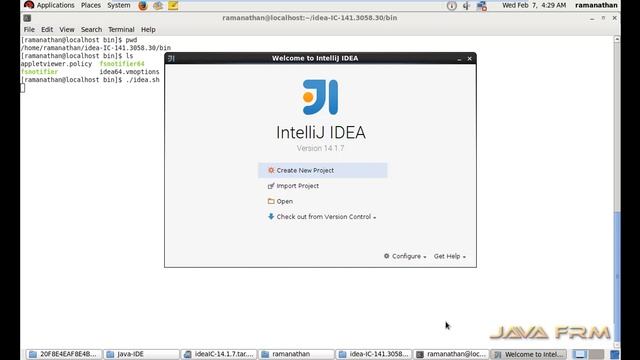
Task: Open the Applications menu in top panel
Action: tap(49, 5)
